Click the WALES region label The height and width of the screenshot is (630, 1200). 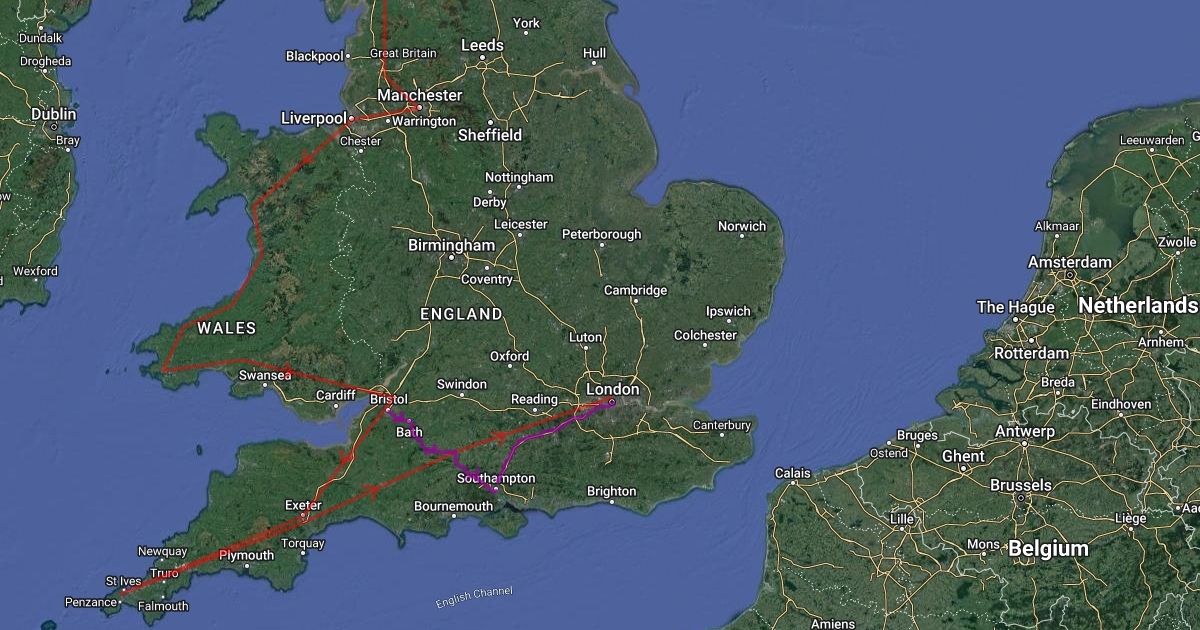[226, 328]
